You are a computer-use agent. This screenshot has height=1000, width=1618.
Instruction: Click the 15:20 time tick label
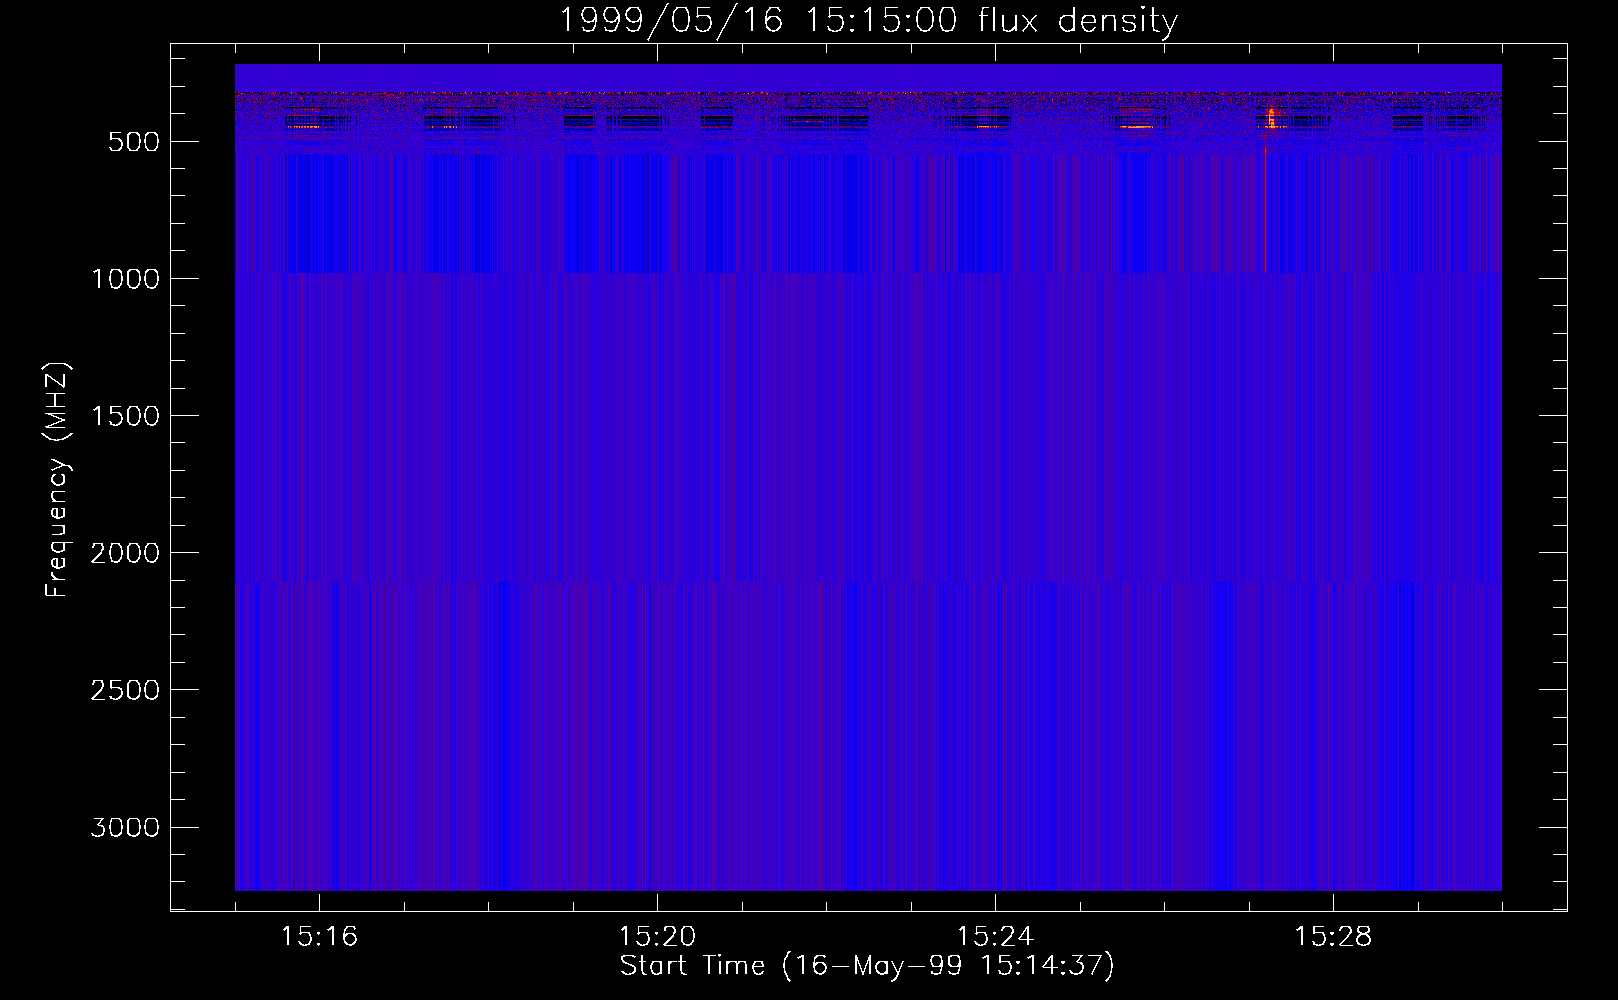[x=657, y=937]
